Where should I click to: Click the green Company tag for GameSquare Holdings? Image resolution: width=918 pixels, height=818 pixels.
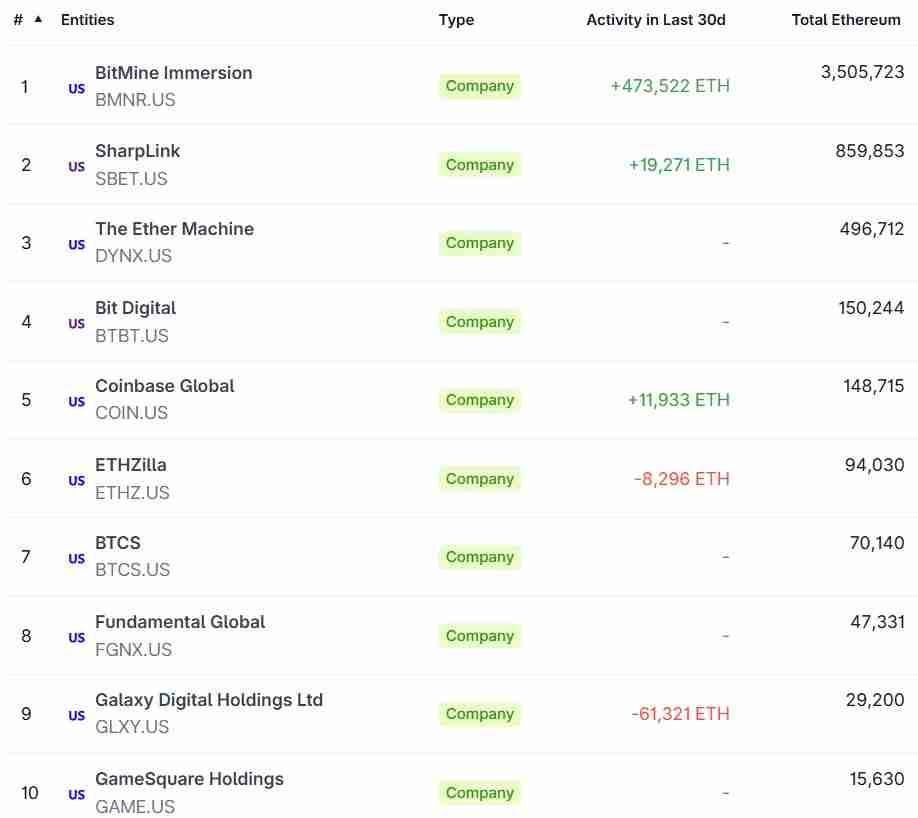[479, 792]
